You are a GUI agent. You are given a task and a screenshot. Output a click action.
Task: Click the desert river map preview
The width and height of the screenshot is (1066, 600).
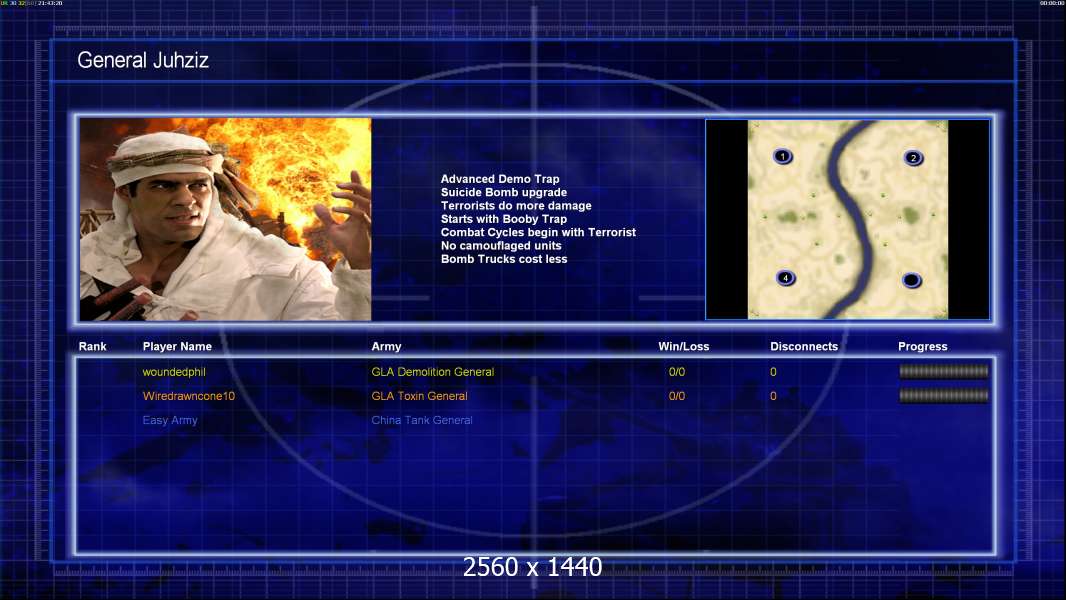pos(848,219)
